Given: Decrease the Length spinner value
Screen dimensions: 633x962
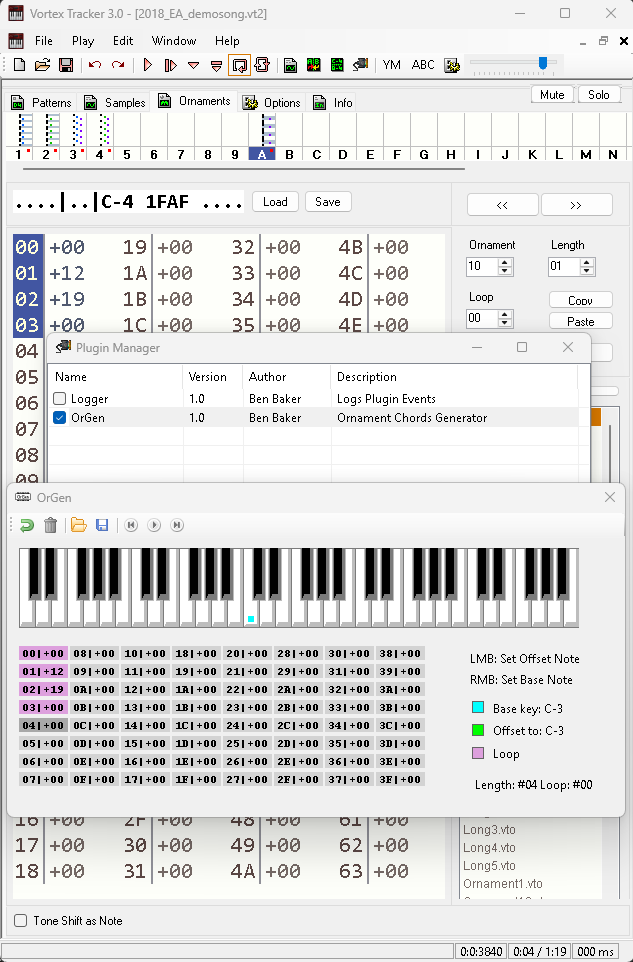Looking at the screenshot, I should (587, 271).
